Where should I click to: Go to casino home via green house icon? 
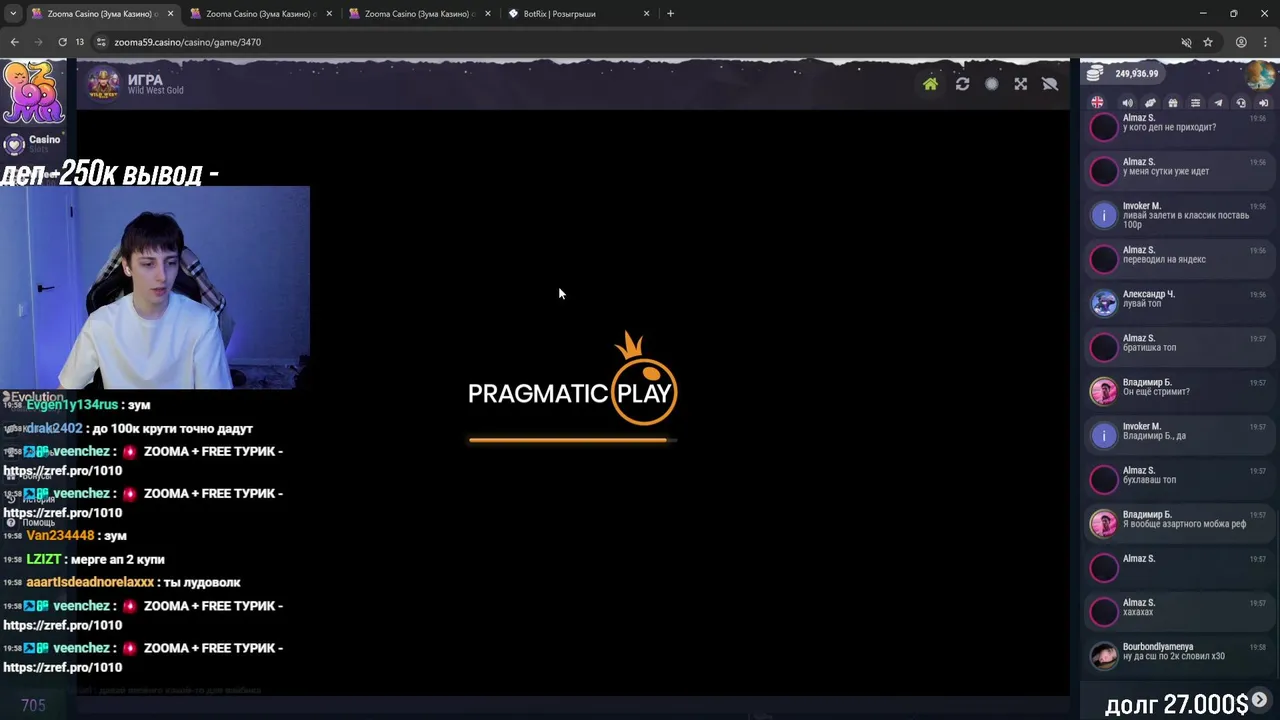930,84
